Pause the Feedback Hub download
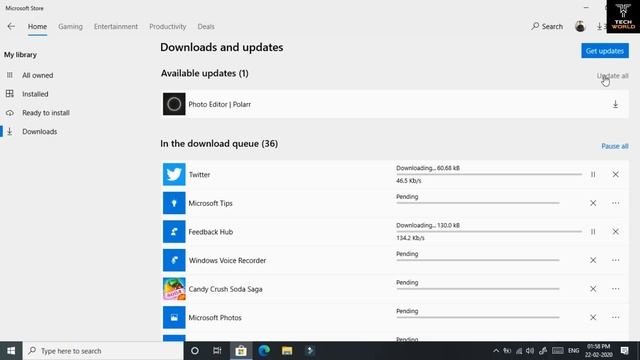 click(x=593, y=231)
